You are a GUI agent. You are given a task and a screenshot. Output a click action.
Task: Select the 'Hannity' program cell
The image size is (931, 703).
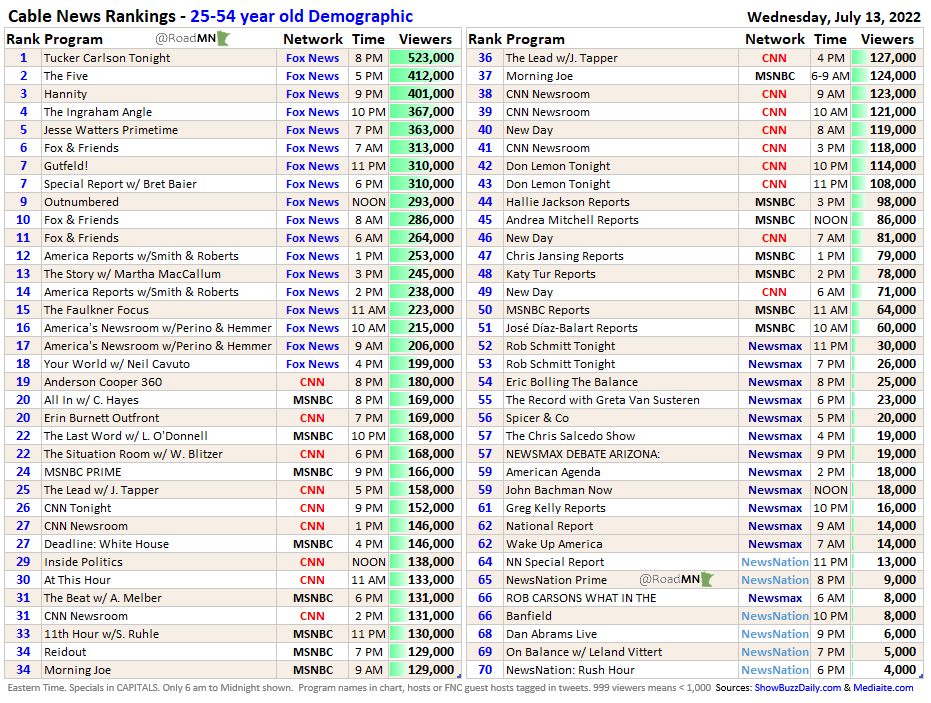click(159, 94)
